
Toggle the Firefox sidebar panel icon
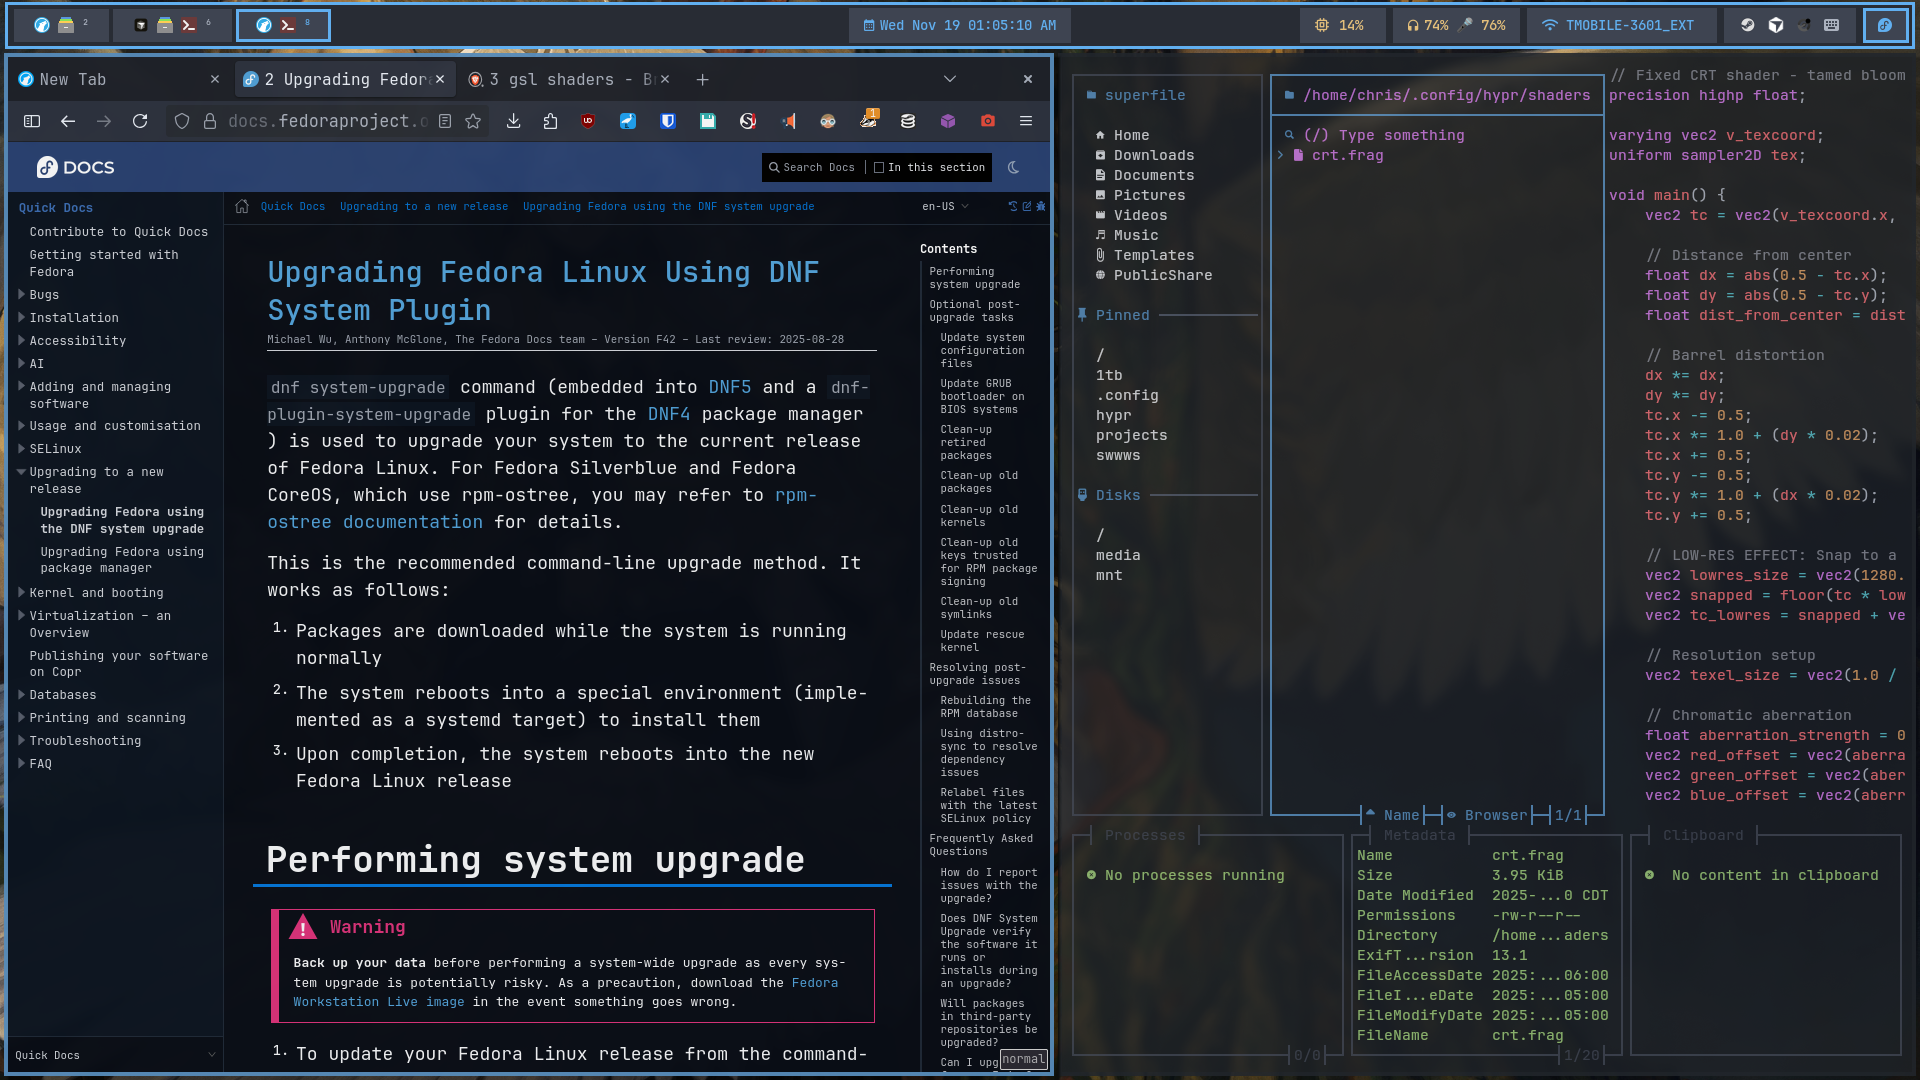pyautogui.click(x=32, y=121)
